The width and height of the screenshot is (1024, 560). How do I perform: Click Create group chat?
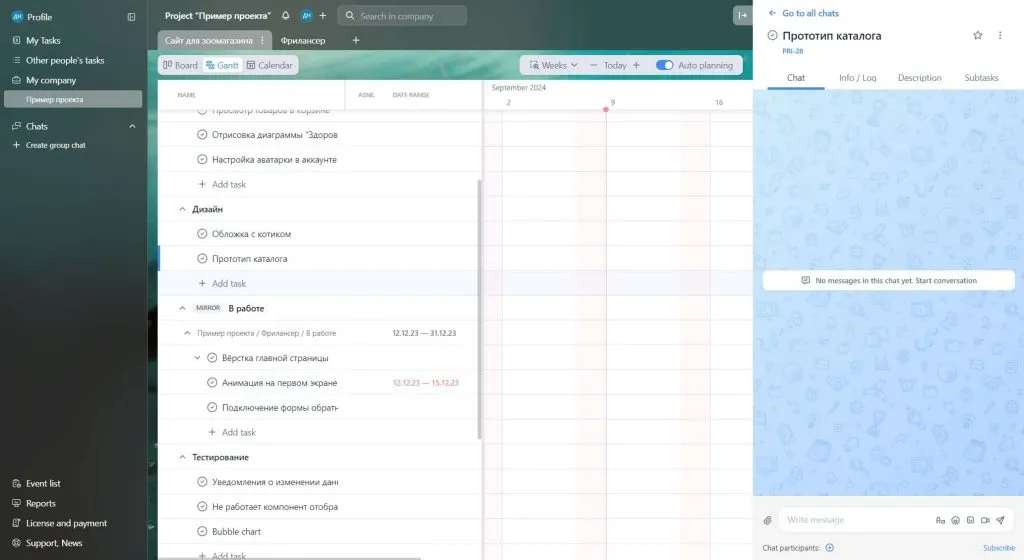click(x=49, y=145)
